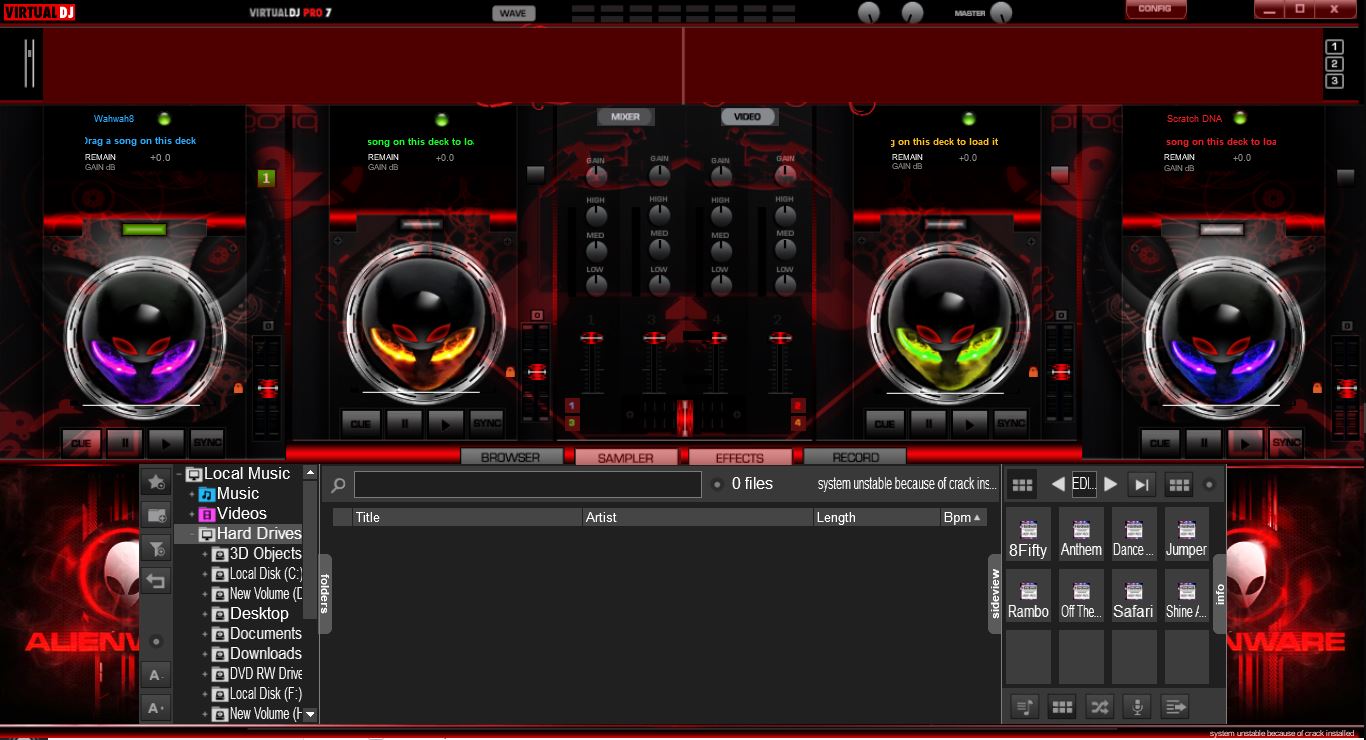
Task: Trigger the Jumper sample pad
Action: click(x=1186, y=535)
